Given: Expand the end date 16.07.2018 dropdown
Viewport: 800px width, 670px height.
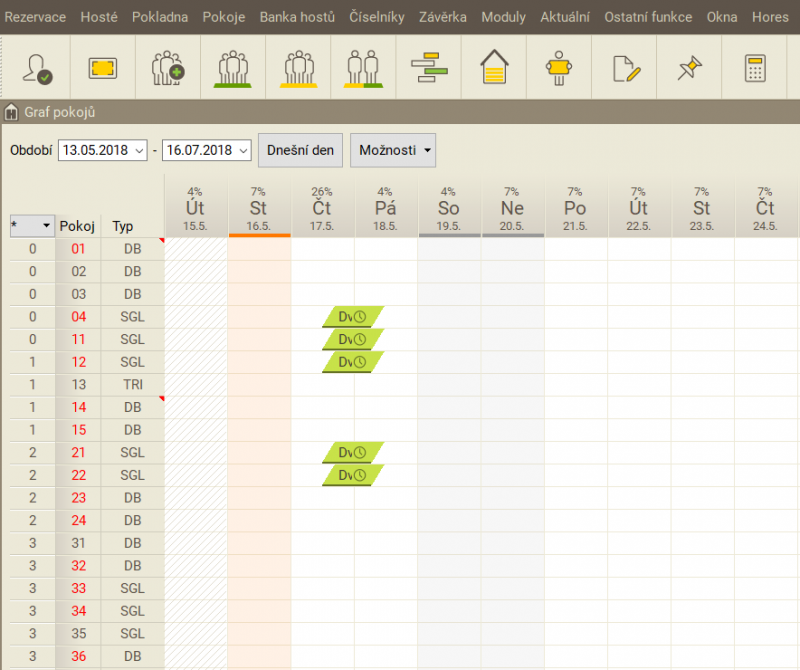Looking at the screenshot, I should pos(243,150).
